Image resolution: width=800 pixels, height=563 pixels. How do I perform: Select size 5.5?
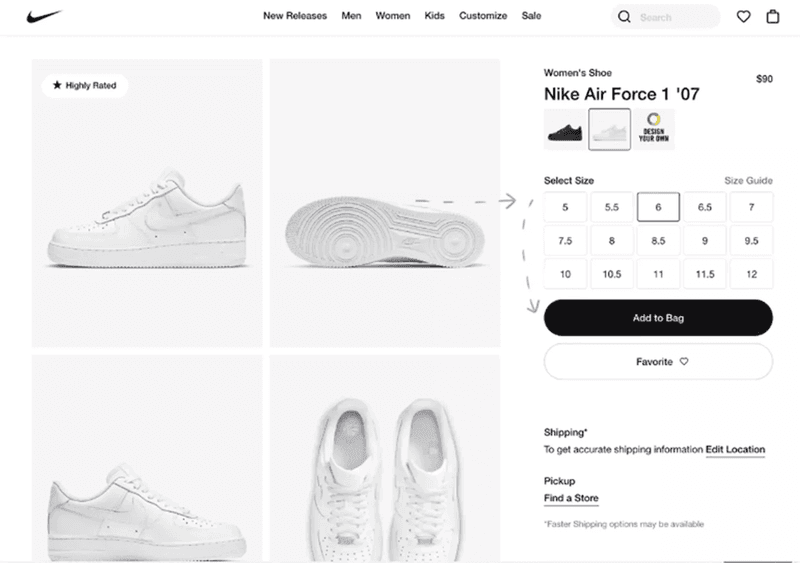[x=612, y=207]
